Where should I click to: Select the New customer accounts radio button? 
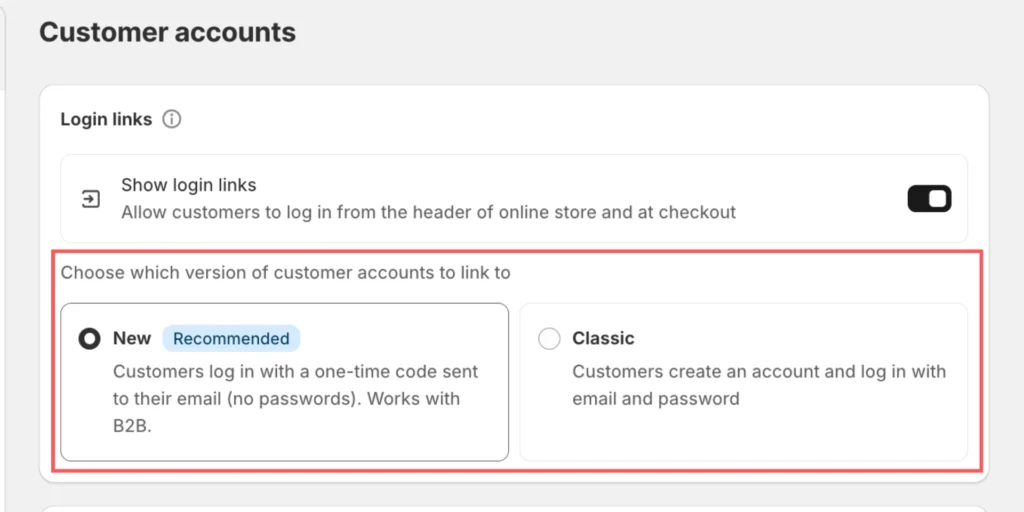click(89, 339)
